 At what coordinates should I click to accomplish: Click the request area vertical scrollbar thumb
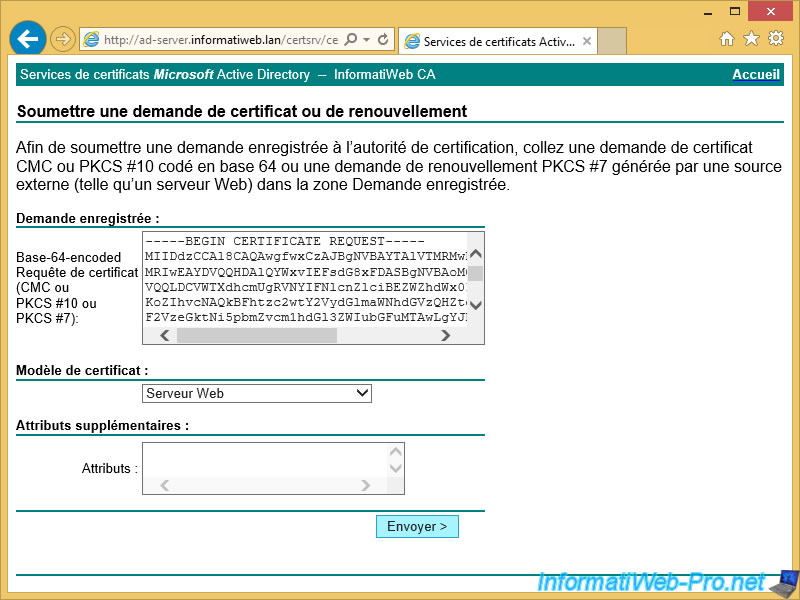click(x=476, y=273)
